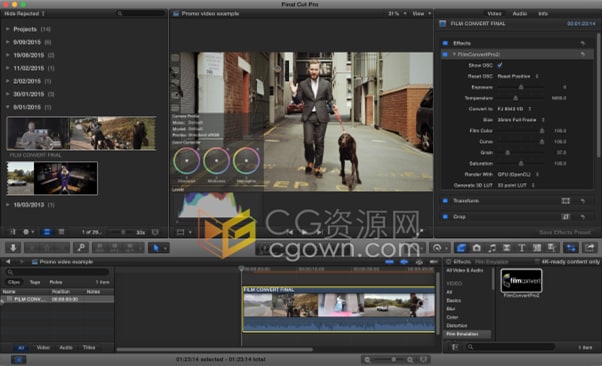The image size is (602, 366).
Task: Open the Retime speed menu icon
Action: tap(437, 248)
